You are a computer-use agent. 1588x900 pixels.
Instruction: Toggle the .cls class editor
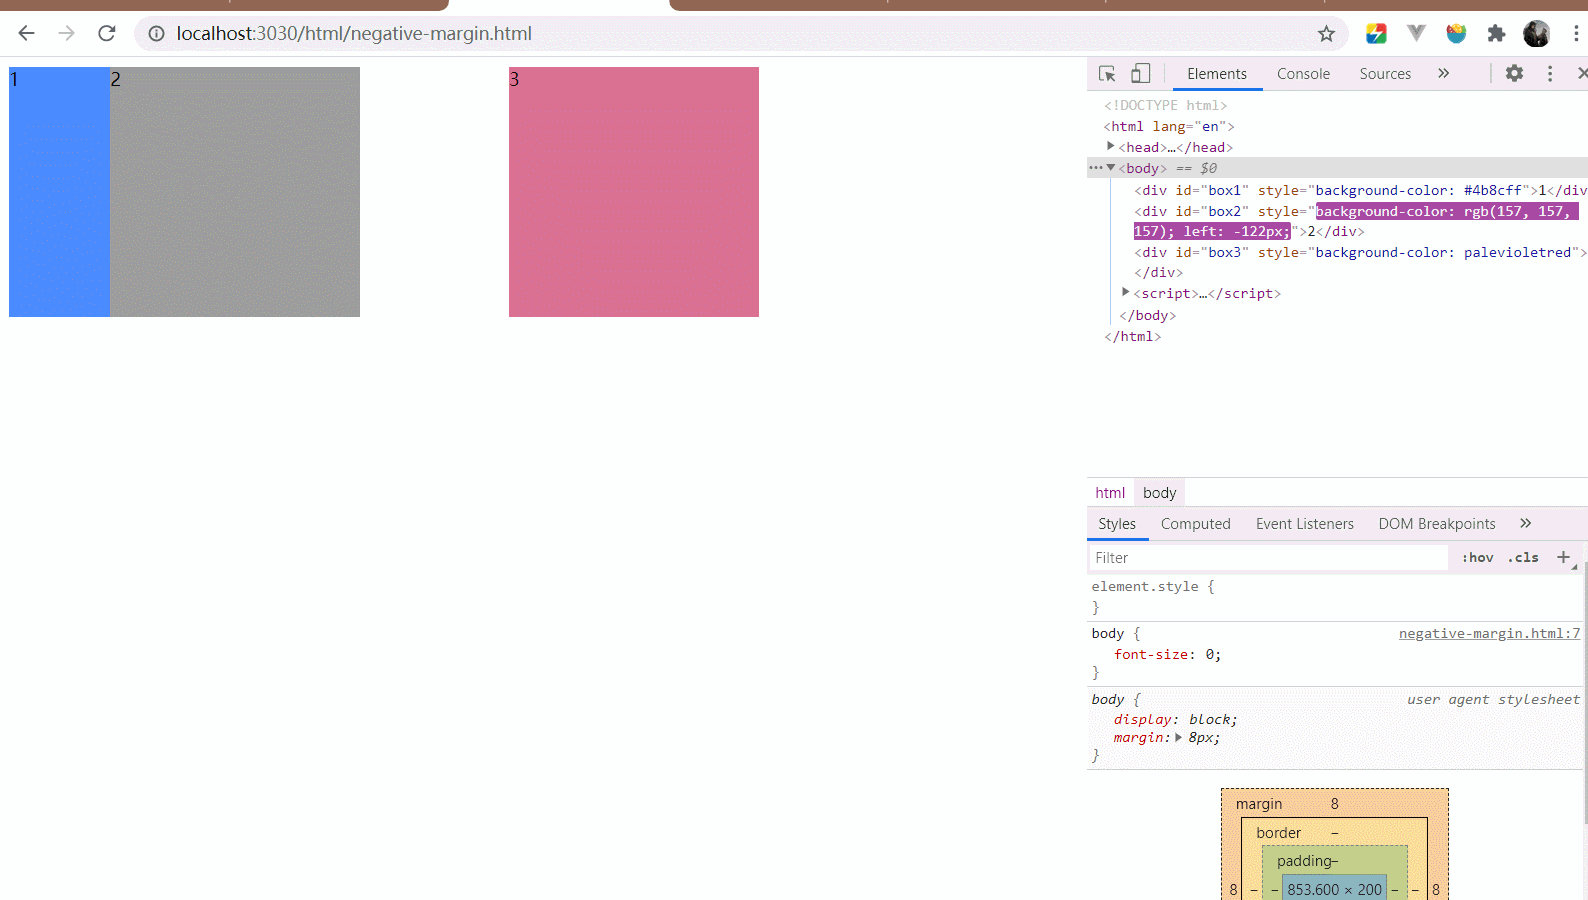[x=1523, y=558]
